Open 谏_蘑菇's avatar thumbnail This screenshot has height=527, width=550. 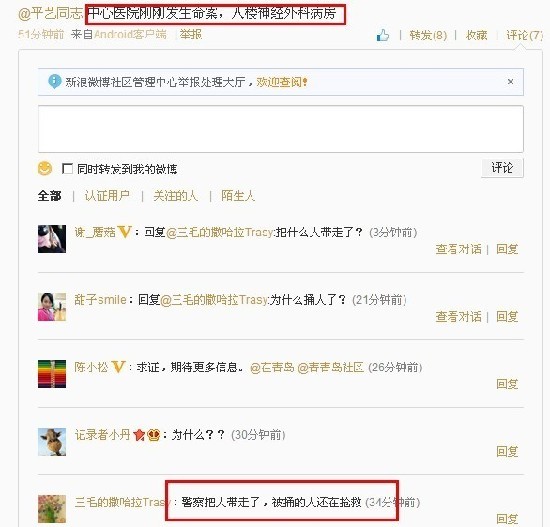pyautogui.click(x=52, y=239)
